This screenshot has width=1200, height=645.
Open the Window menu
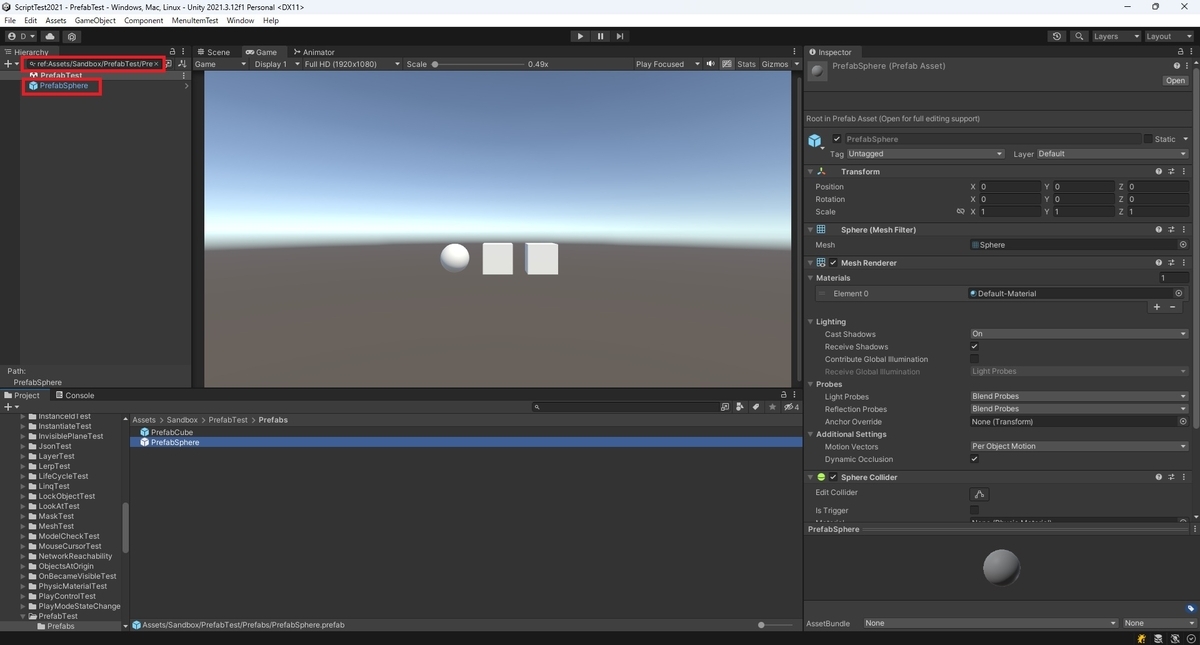pos(240,20)
